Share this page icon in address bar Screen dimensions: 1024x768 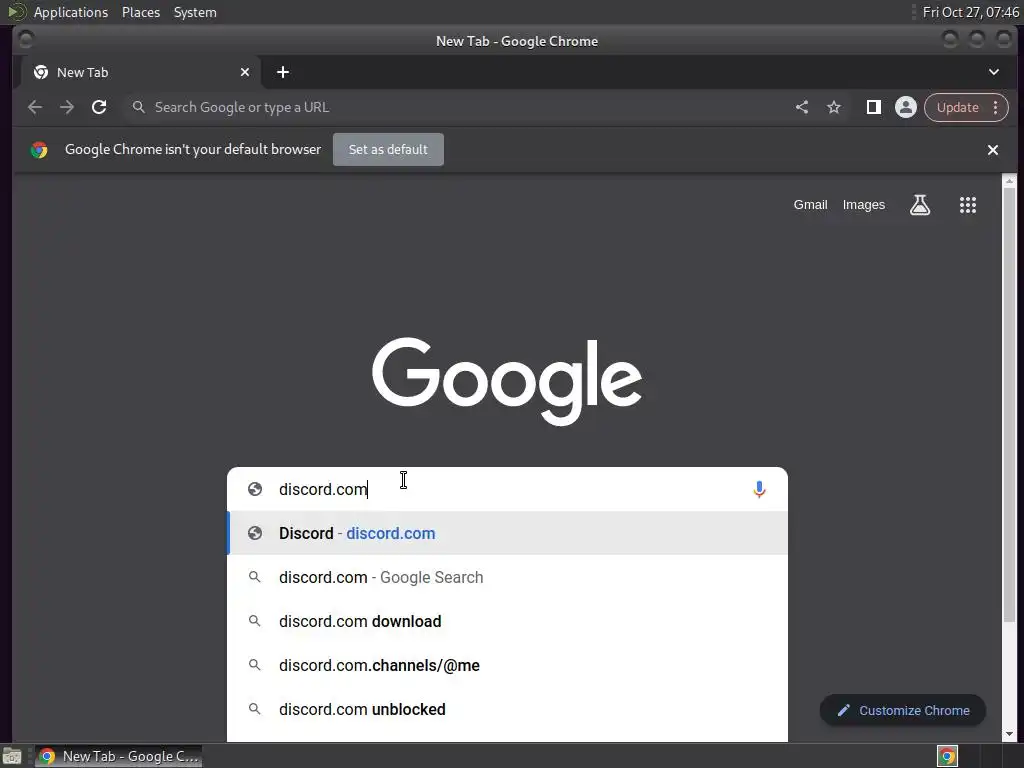tap(802, 107)
